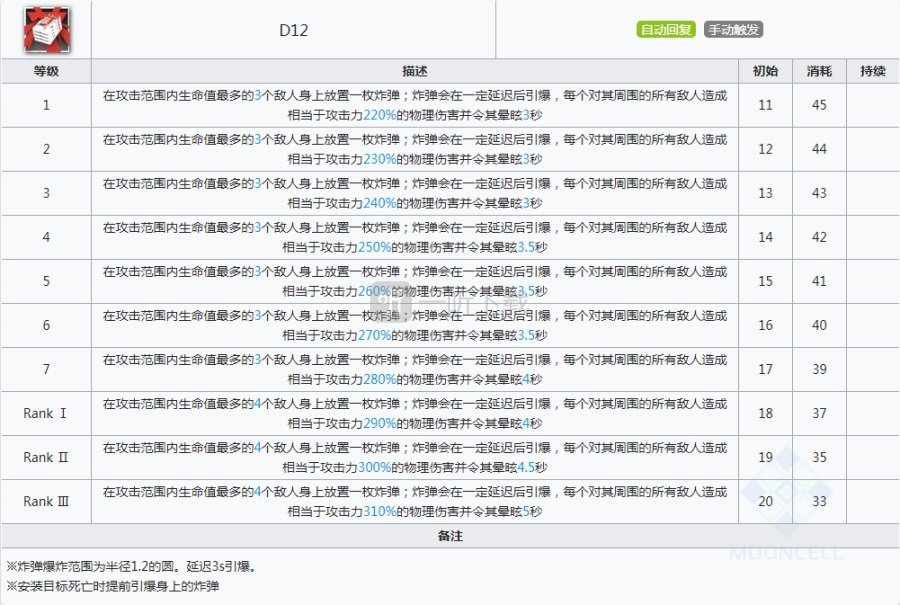Click the 等级 column header
The width and height of the screenshot is (900, 605).
coord(46,71)
